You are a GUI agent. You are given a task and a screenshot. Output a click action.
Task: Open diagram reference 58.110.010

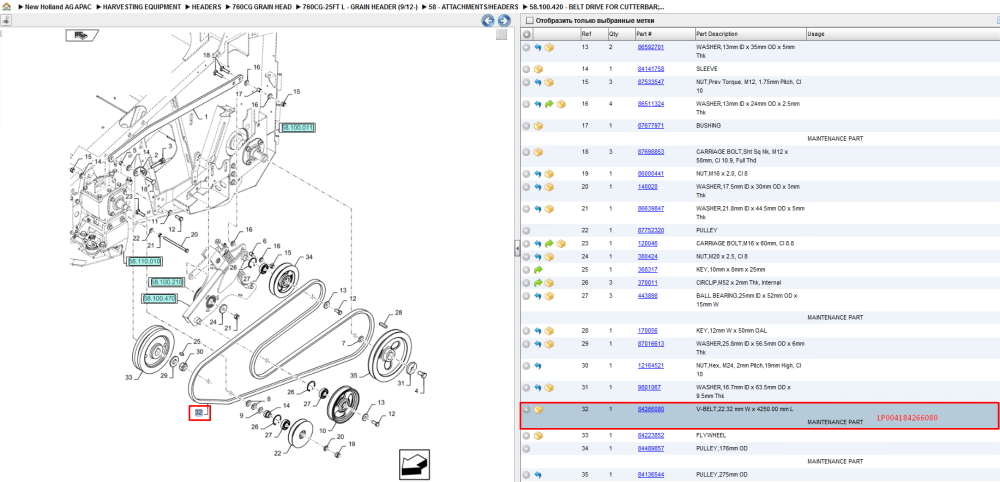point(145,261)
